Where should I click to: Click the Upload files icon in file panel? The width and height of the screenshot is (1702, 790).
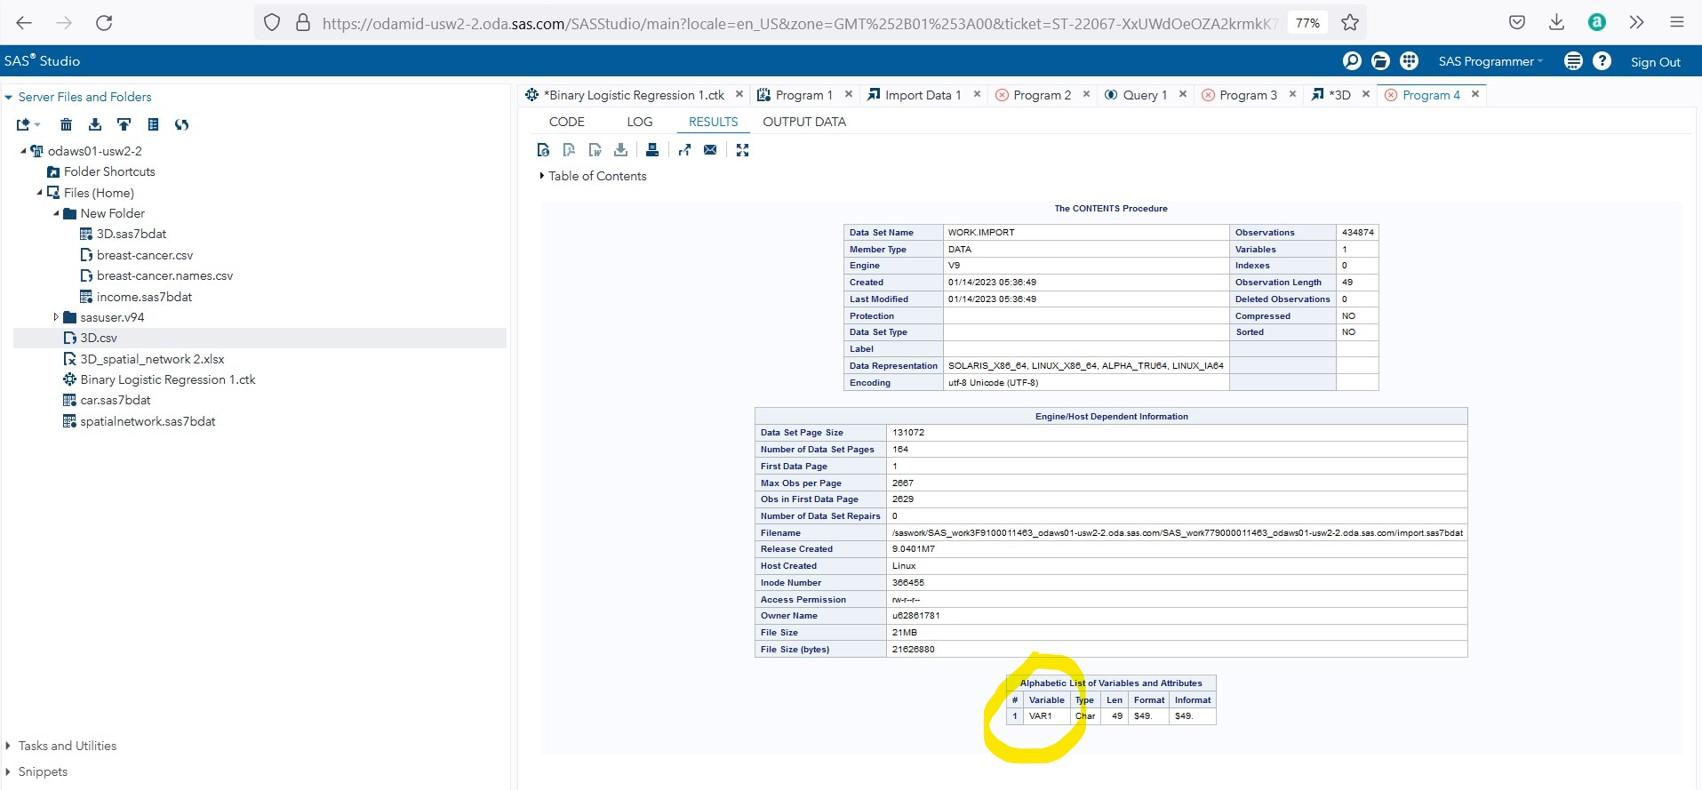tap(124, 125)
